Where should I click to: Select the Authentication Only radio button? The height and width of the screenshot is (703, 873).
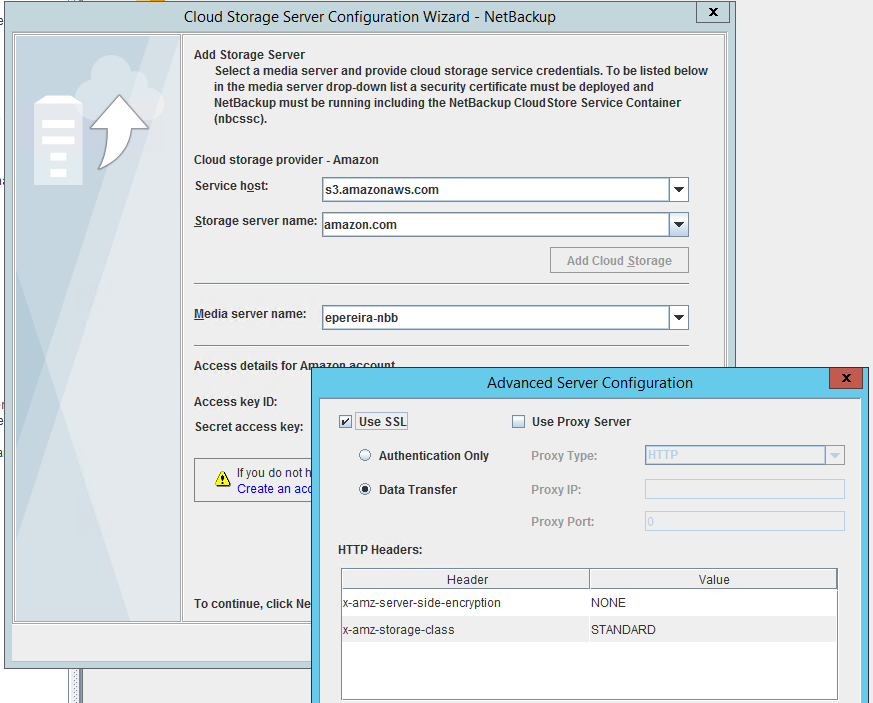pos(365,455)
